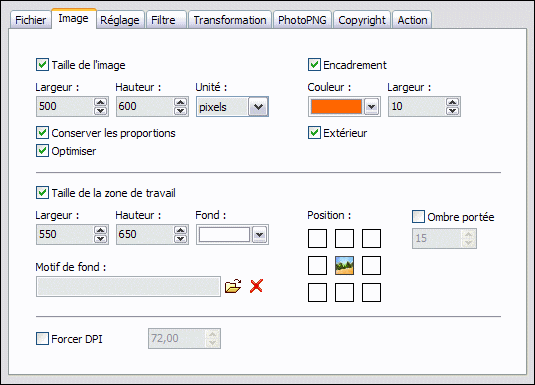Switch to the Copyright tab
The width and height of the screenshot is (535, 385).
coord(362,20)
